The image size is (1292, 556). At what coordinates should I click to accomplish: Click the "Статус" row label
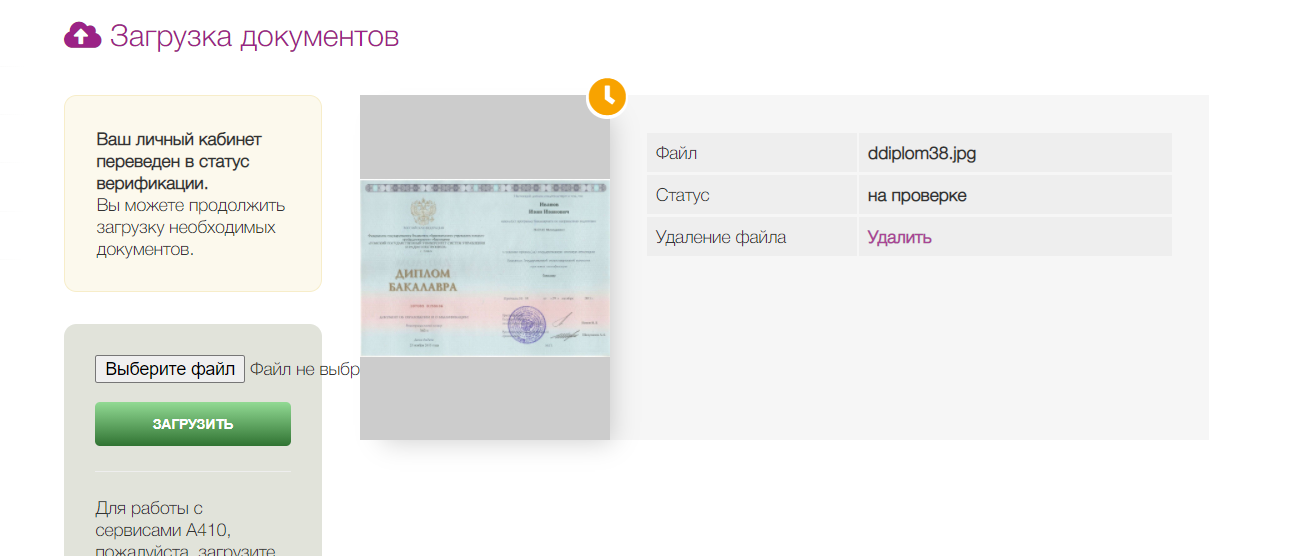coord(682,195)
